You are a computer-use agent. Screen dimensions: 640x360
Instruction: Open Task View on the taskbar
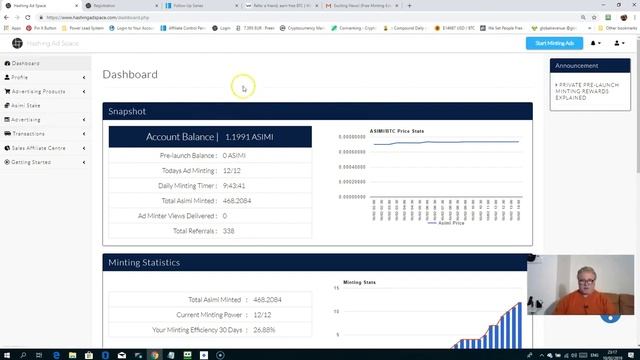(39, 355)
